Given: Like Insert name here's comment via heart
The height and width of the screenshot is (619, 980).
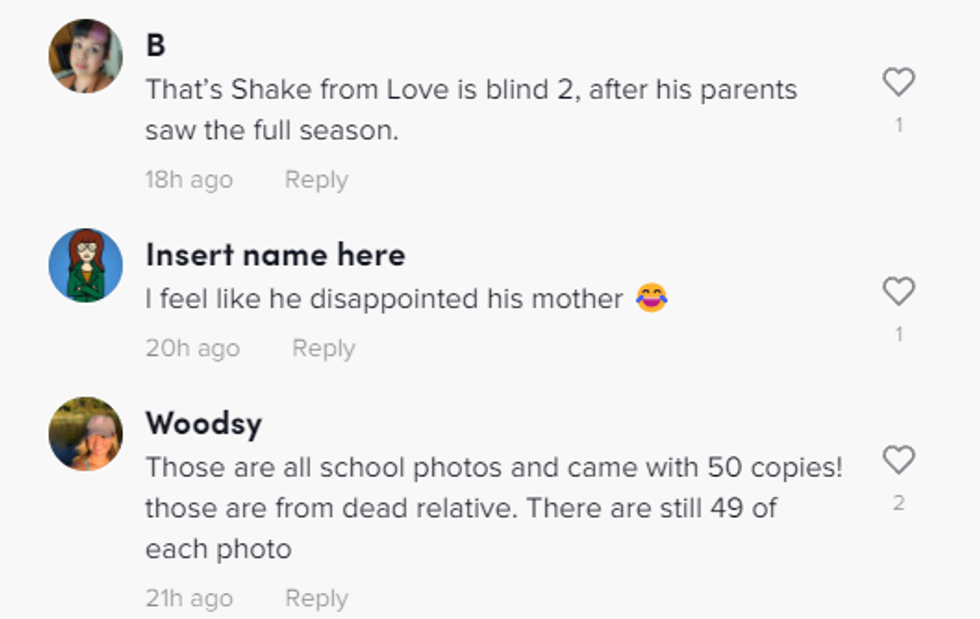Looking at the screenshot, I should tap(898, 291).
